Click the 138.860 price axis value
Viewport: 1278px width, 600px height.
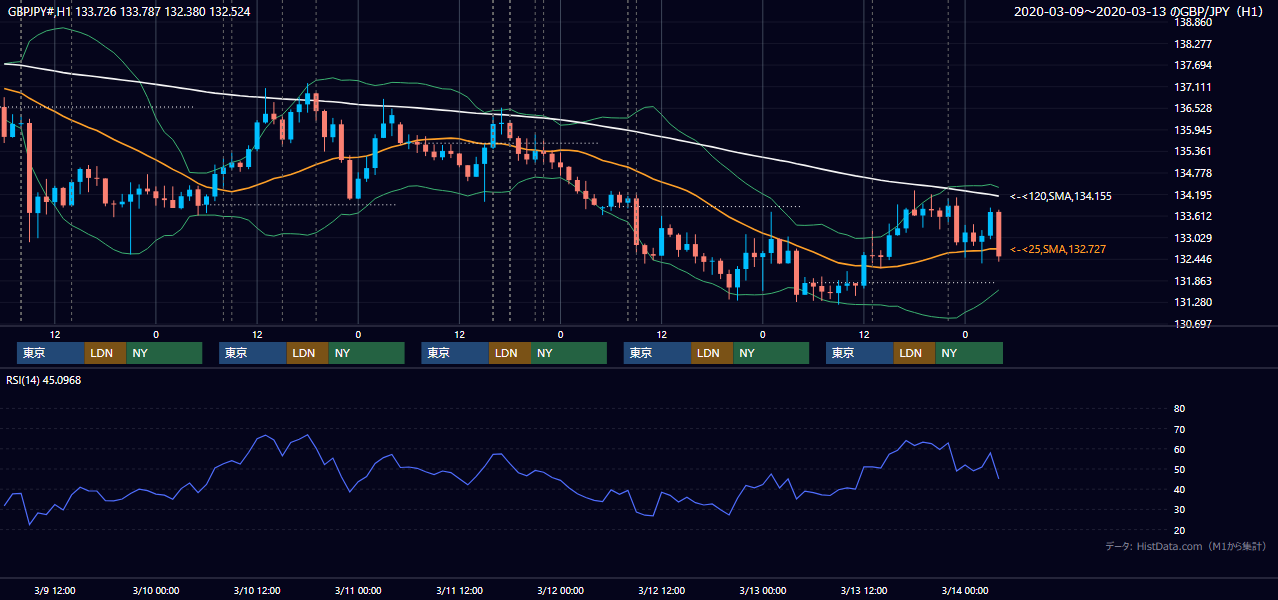tap(1192, 22)
